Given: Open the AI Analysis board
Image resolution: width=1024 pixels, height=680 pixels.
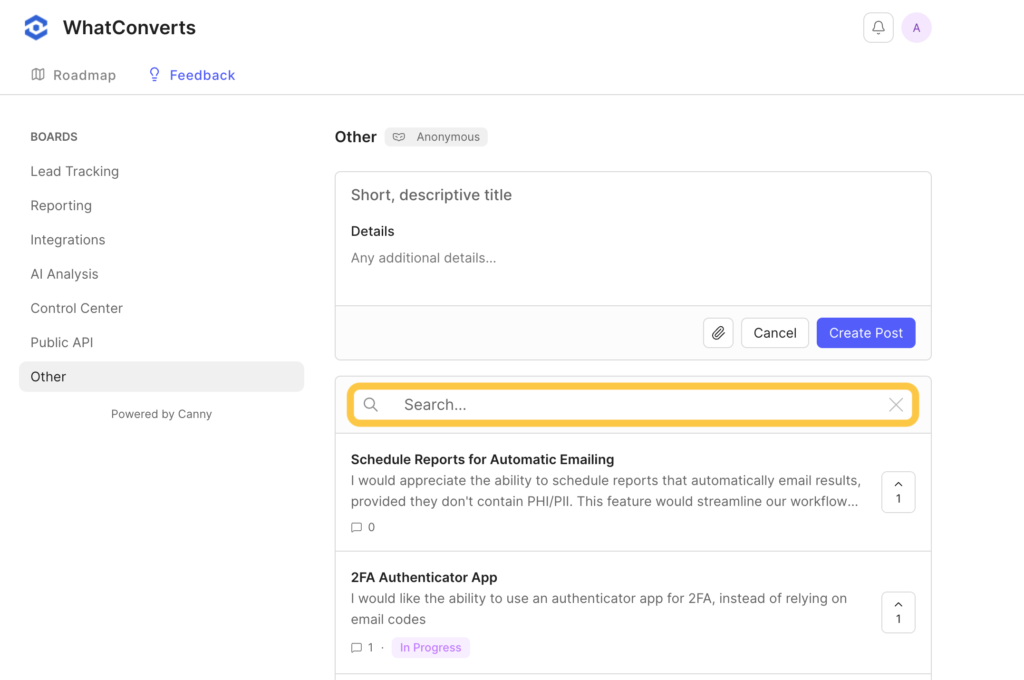Looking at the screenshot, I should tap(64, 273).
